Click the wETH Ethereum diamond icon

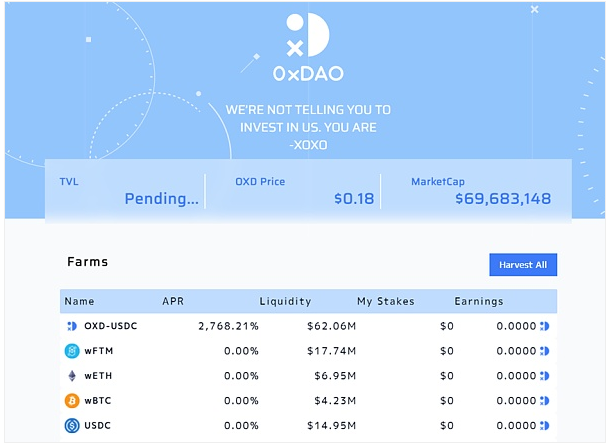[x=72, y=376]
